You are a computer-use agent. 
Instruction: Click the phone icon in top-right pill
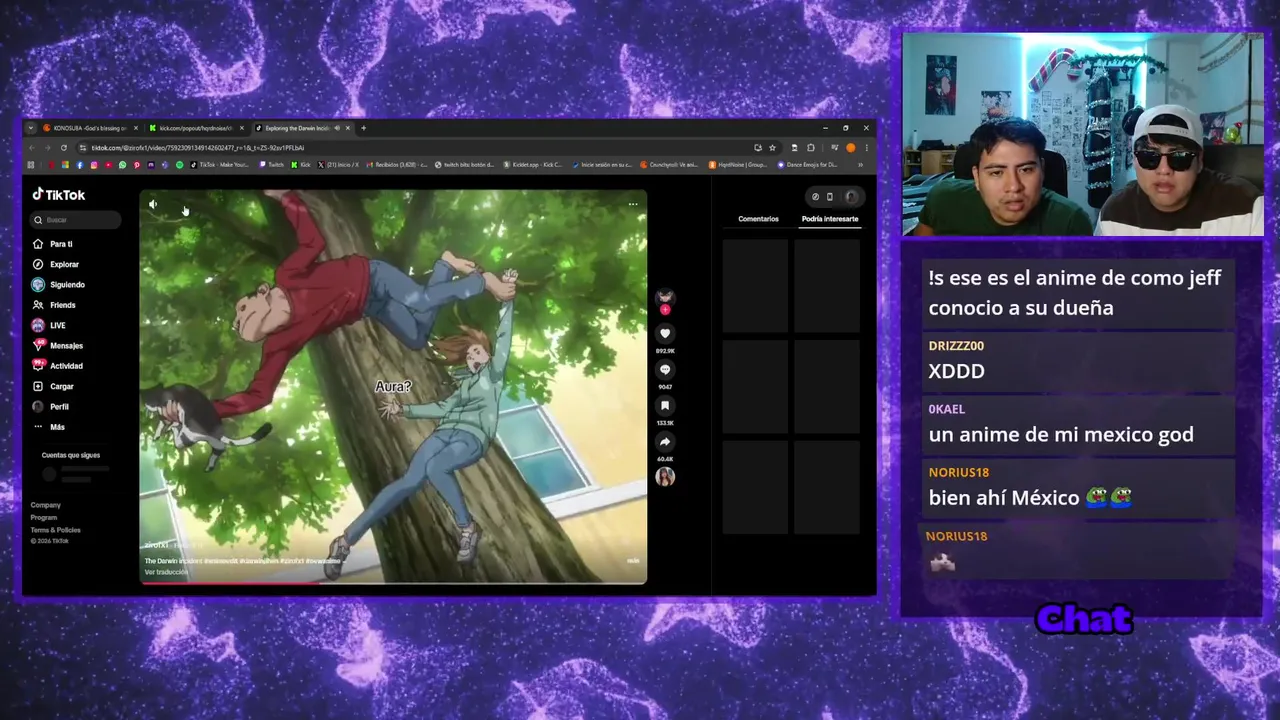click(x=829, y=197)
